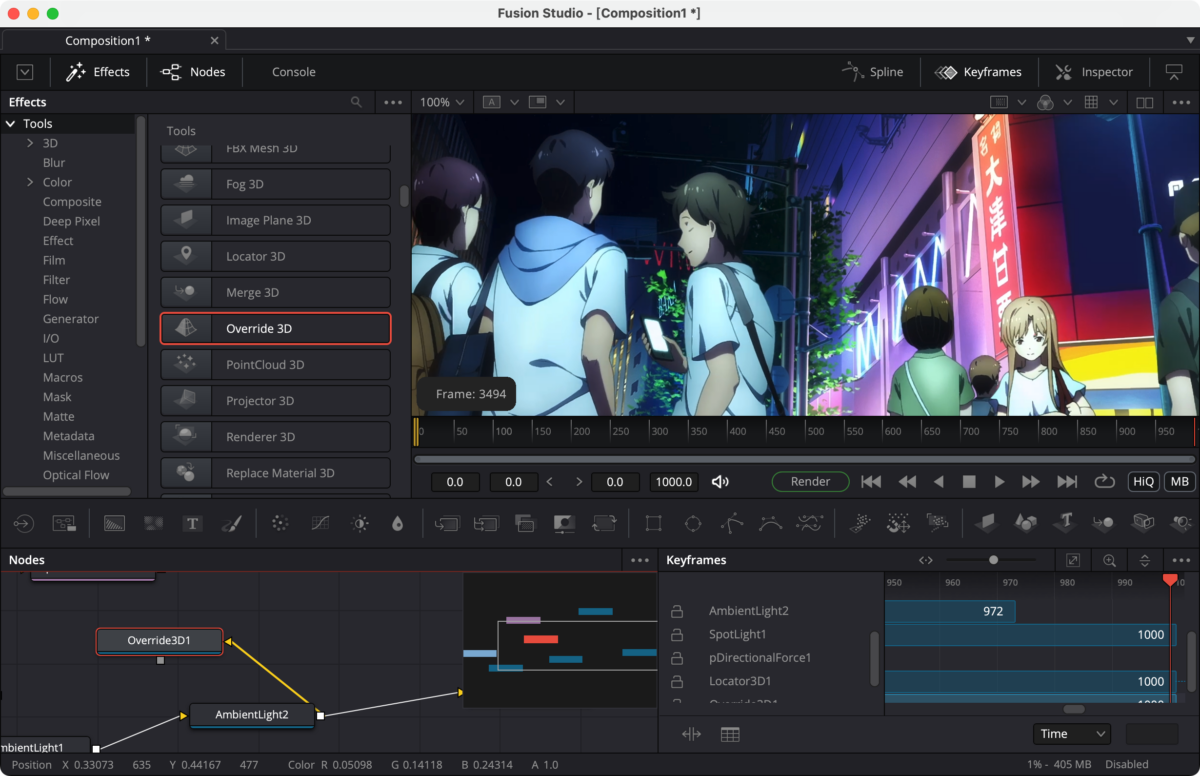Select the AmbientLight2 node
The image size is (1200, 776).
click(x=252, y=715)
